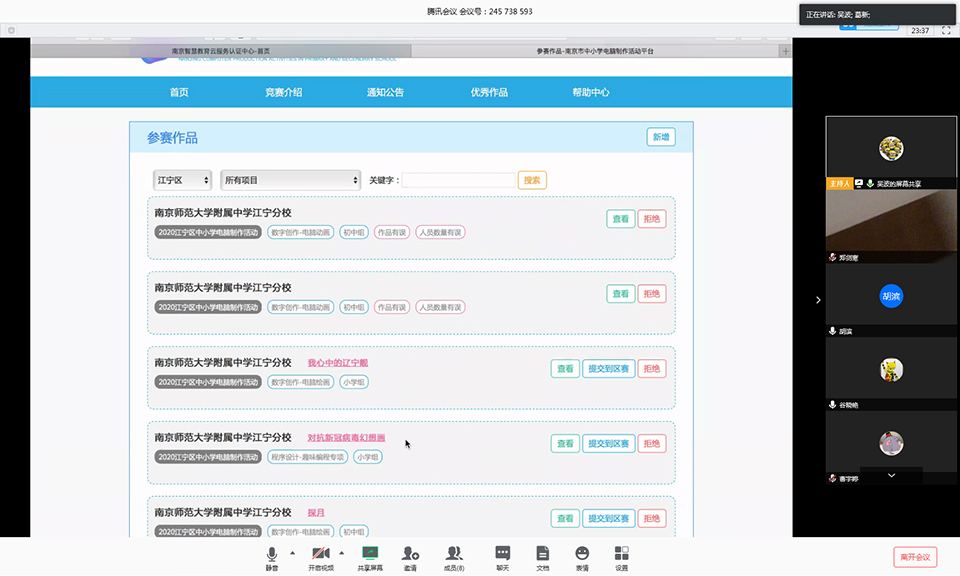Click 提交到区赛 for the 探月 entry
The height and width of the screenshot is (576, 960).
point(609,518)
